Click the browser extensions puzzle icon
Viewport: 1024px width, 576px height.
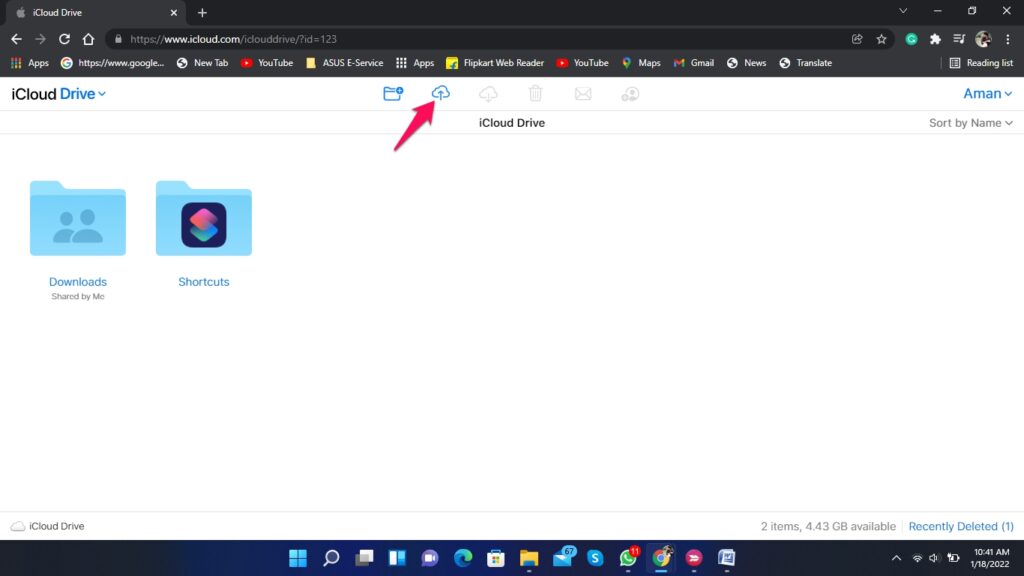coord(934,38)
